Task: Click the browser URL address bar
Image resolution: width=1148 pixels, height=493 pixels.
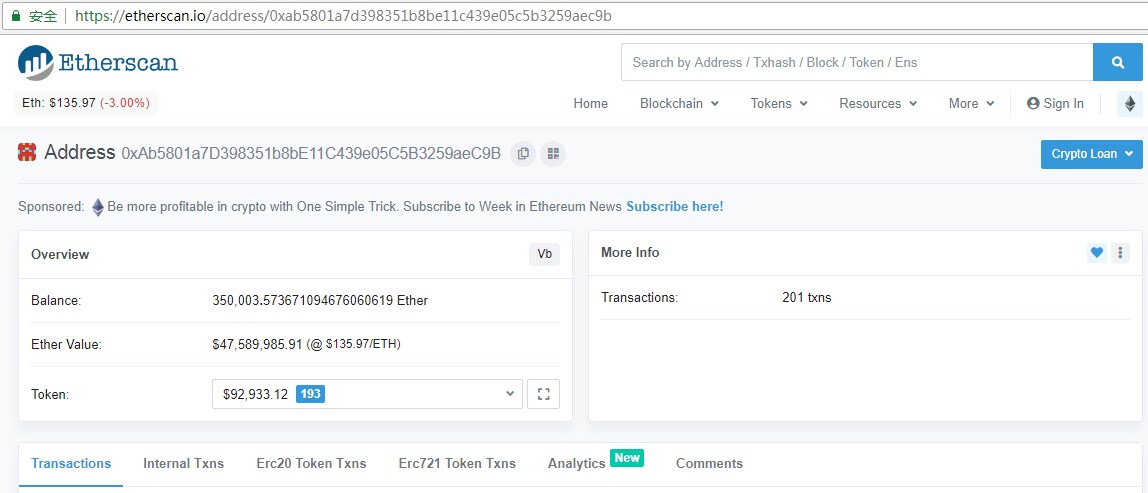Action: pyautogui.click(x=574, y=15)
